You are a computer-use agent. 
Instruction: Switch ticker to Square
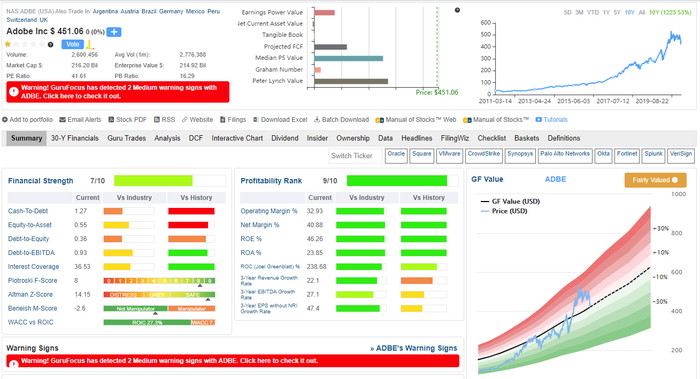coord(422,156)
